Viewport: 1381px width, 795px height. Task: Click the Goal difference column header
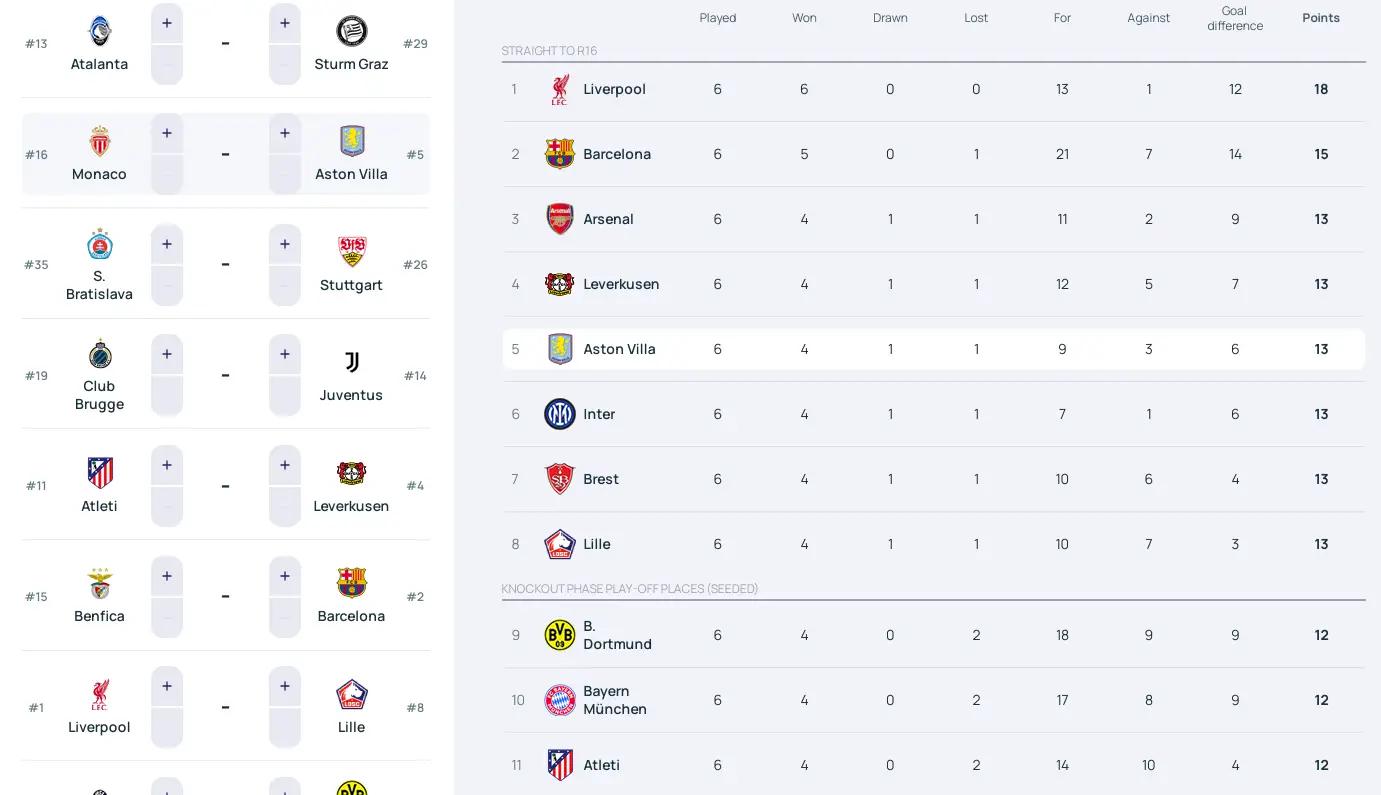(1234, 18)
